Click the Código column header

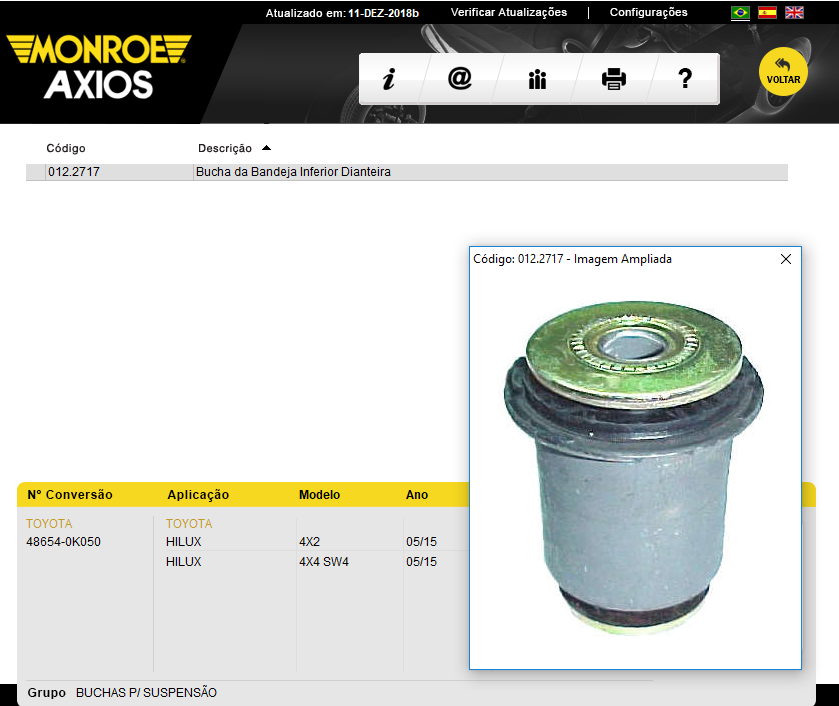pos(66,148)
